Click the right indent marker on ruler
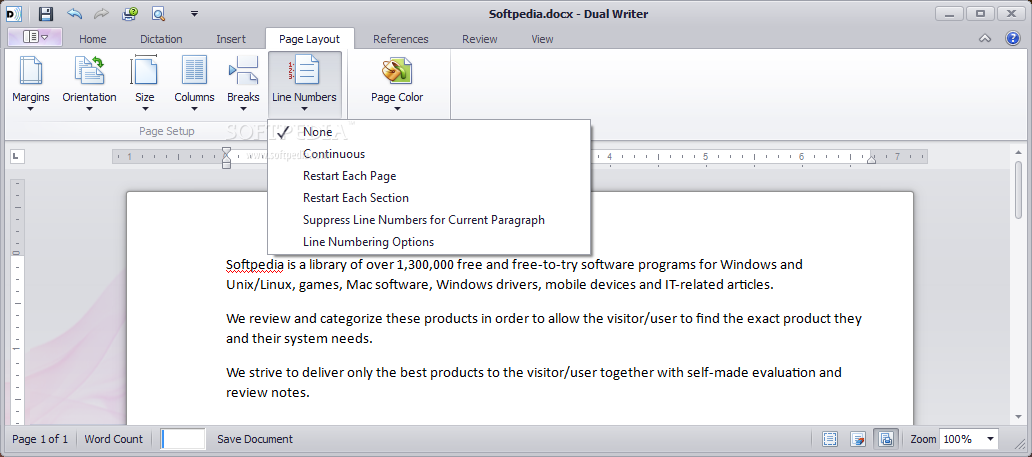This screenshot has width=1032, height=457. [871, 159]
